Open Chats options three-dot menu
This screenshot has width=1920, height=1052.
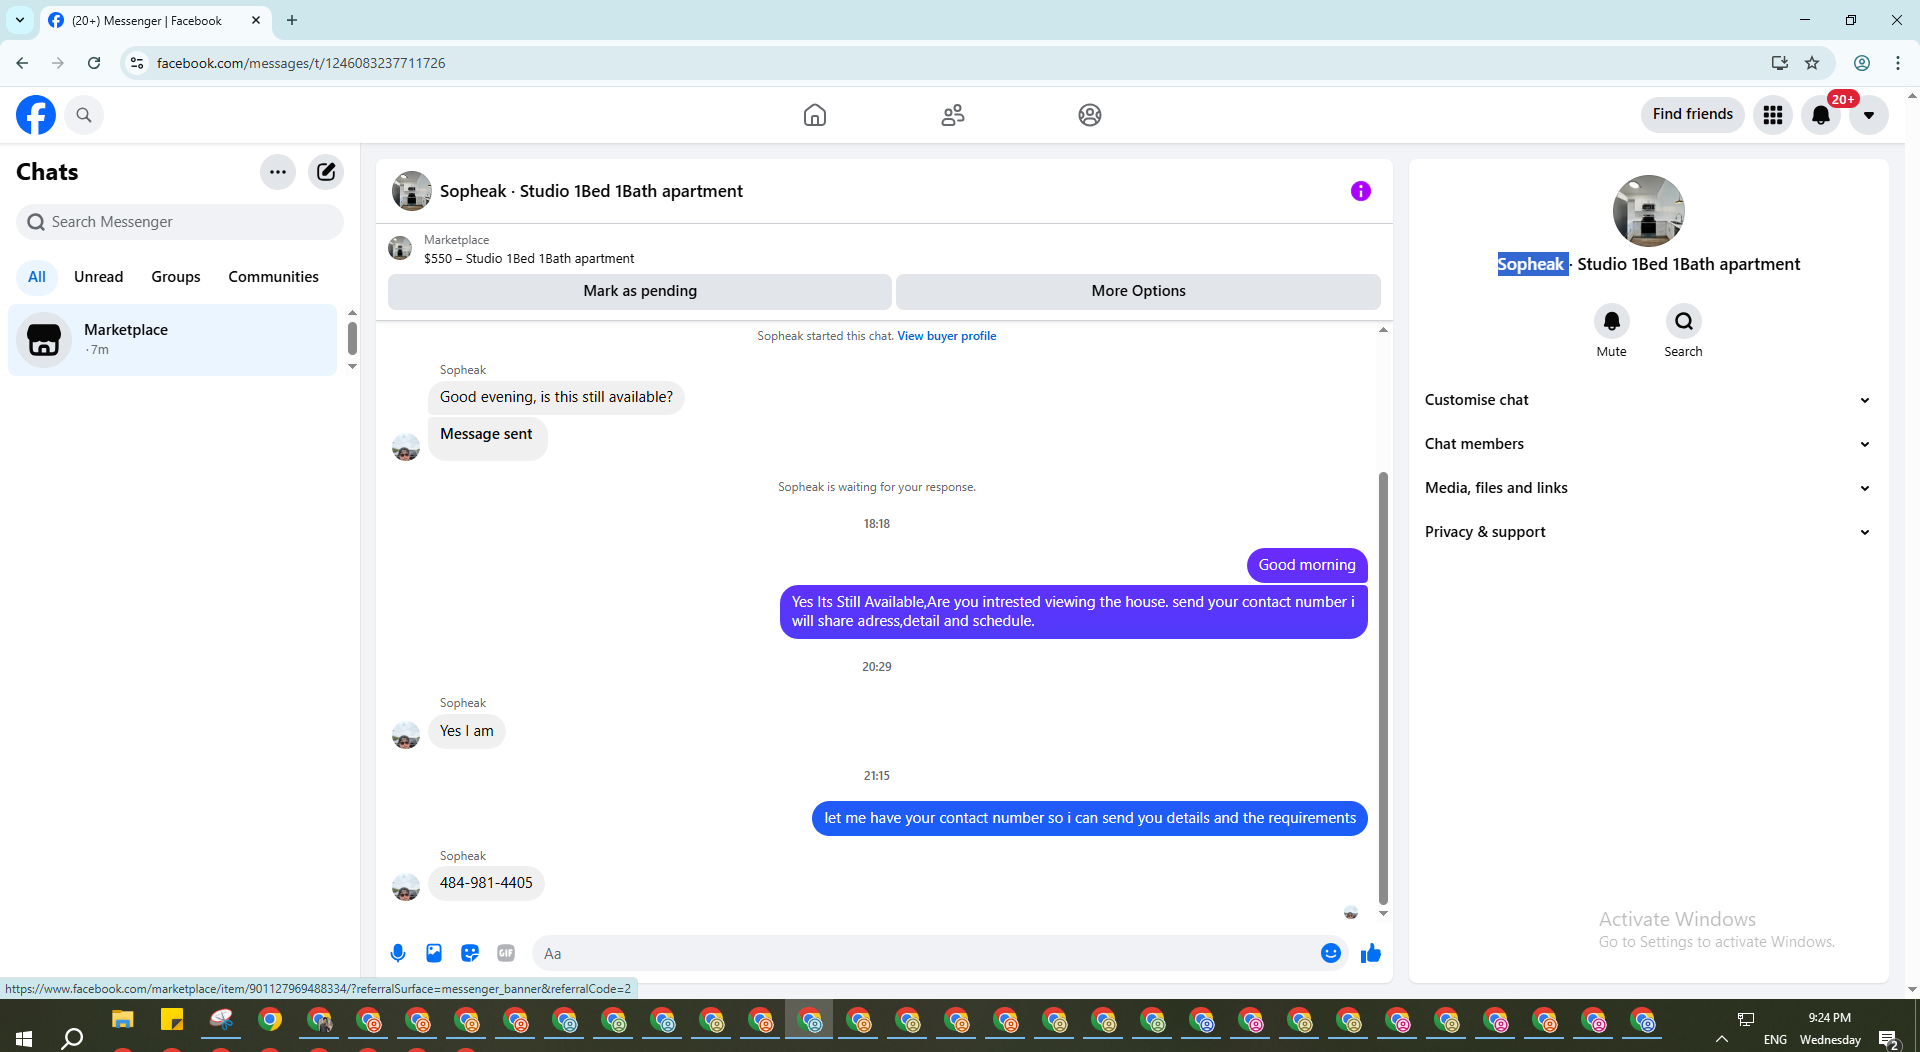(278, 172)
